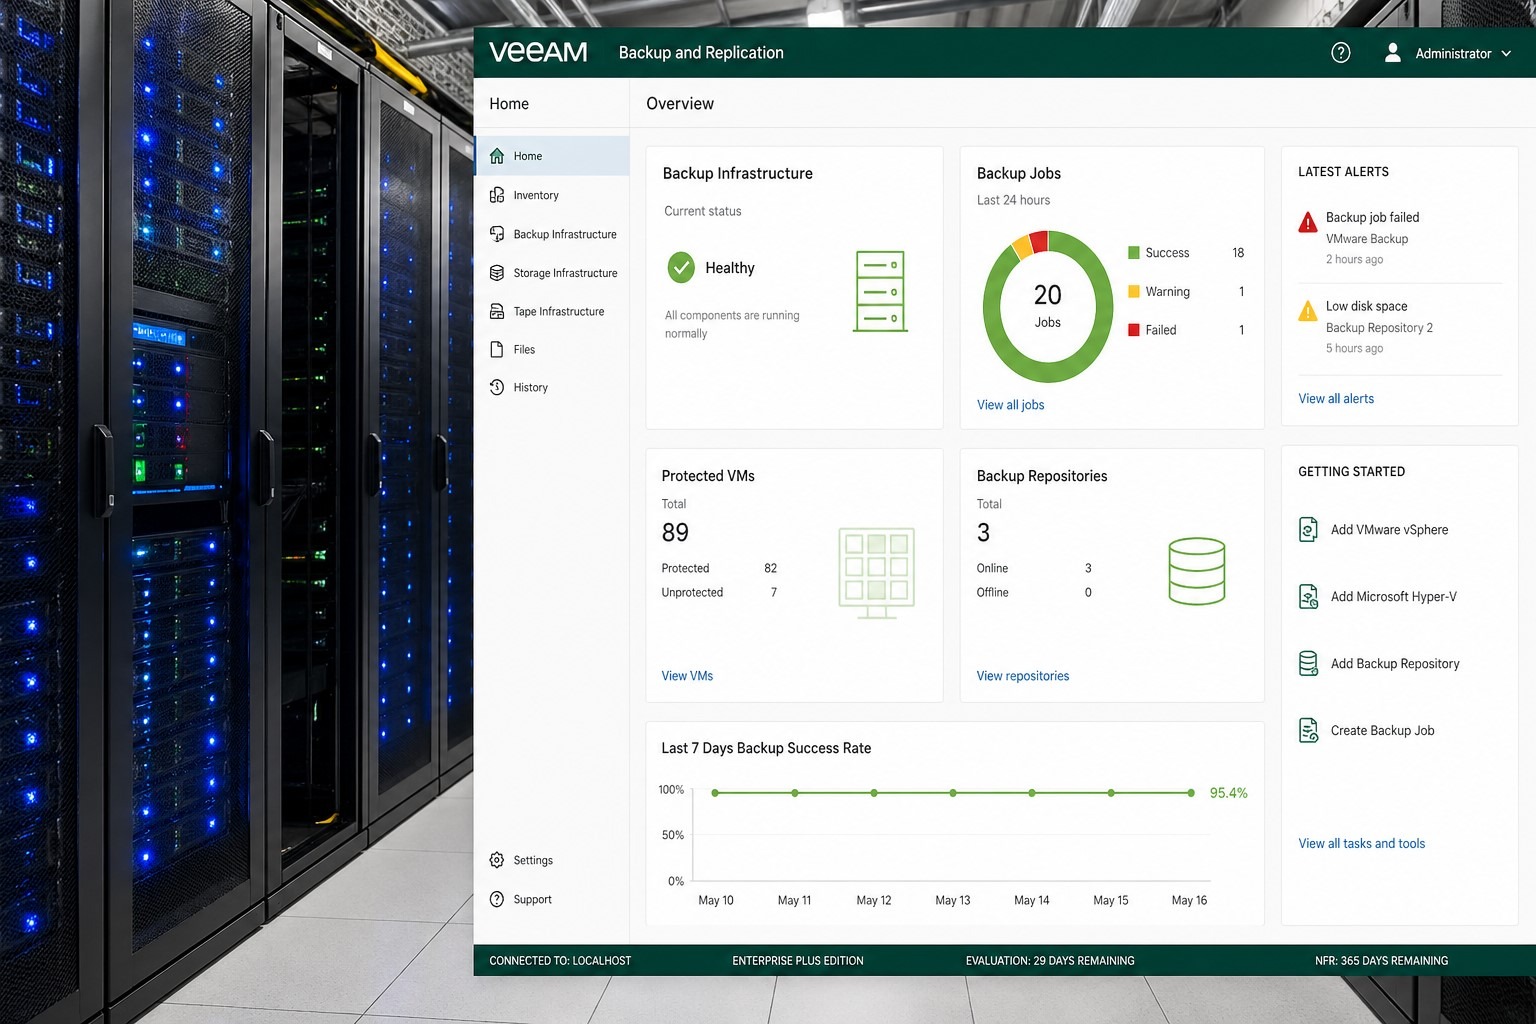The image size is (1536, 1024).
Task: Click Evaluation: 29 days remaining status
Action: pos(1050,960)
